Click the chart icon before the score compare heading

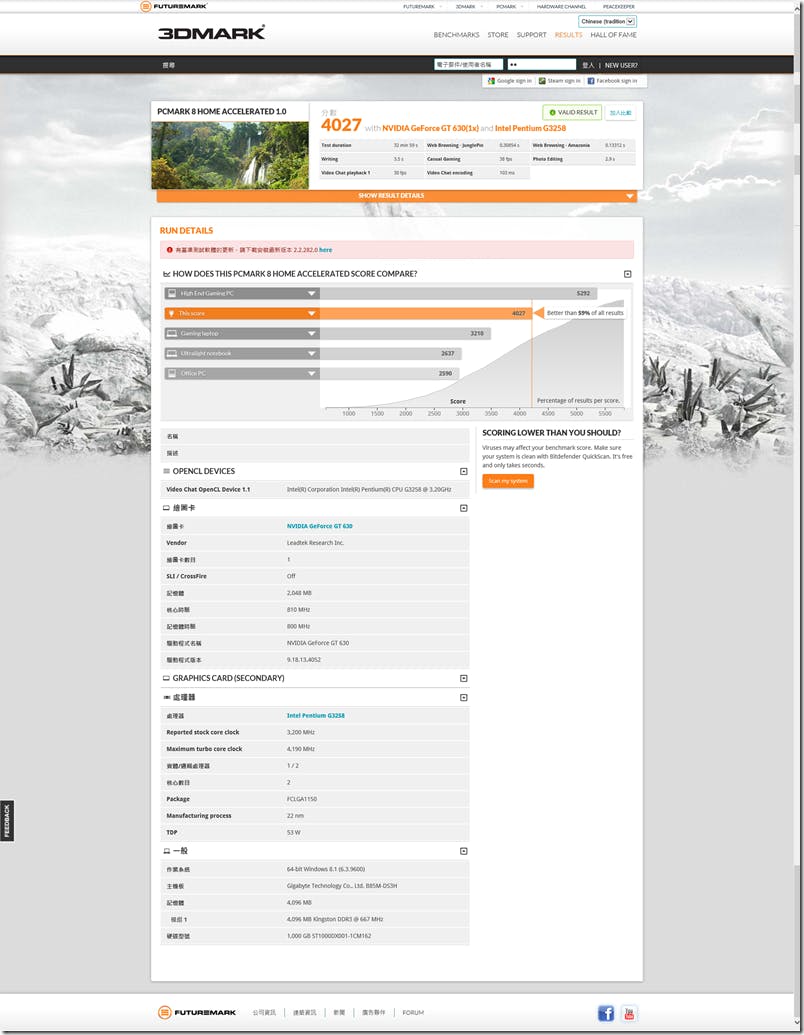[166, 274]
